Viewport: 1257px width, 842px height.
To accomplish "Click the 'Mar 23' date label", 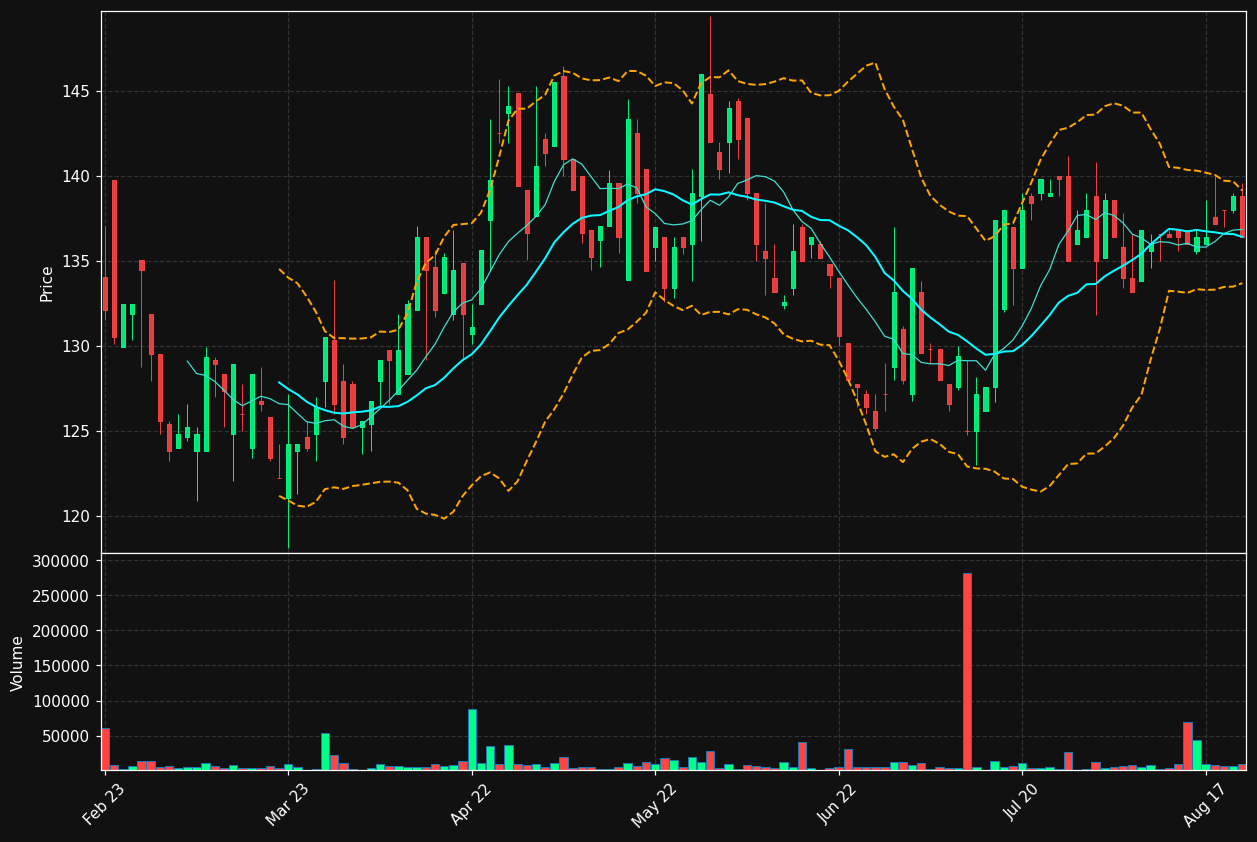I will [x=288, y=804].
